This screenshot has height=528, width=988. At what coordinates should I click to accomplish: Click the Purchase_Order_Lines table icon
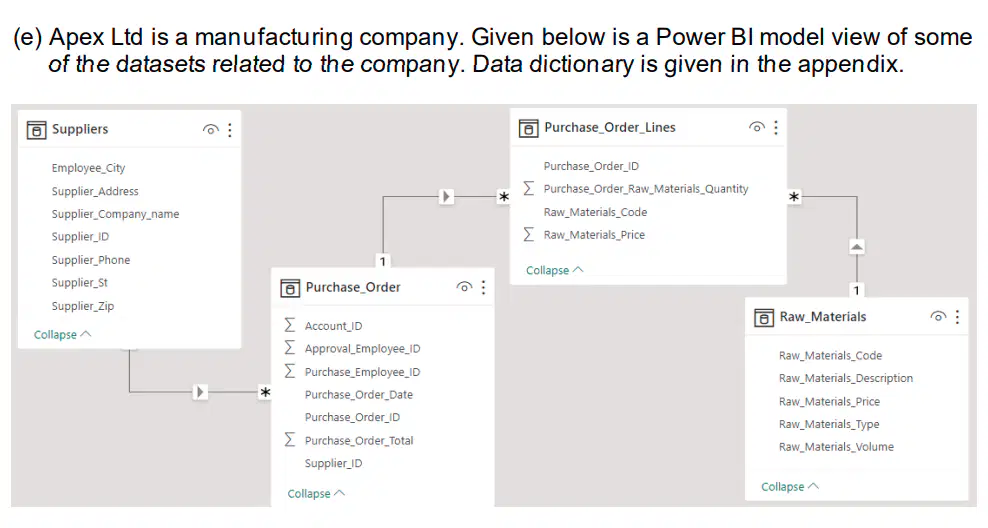click(528, 129)
